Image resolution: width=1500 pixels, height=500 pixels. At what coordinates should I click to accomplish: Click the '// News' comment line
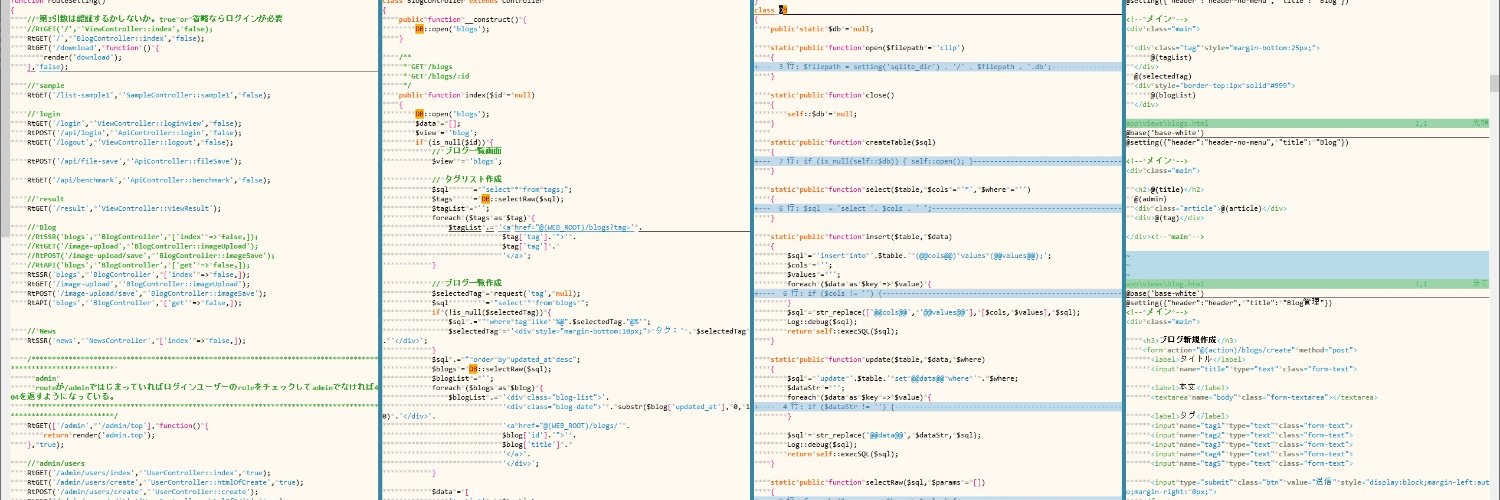click(44, 332)
